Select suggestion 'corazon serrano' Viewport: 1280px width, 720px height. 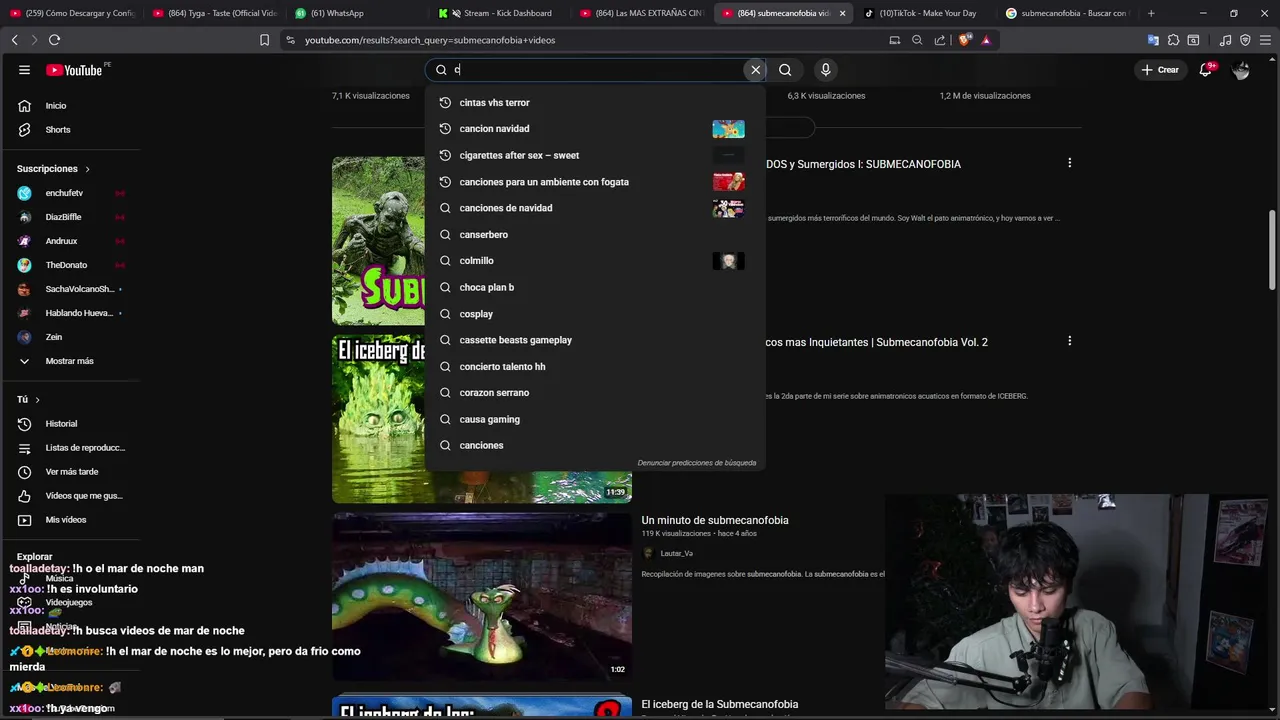[x=595, y=393]
